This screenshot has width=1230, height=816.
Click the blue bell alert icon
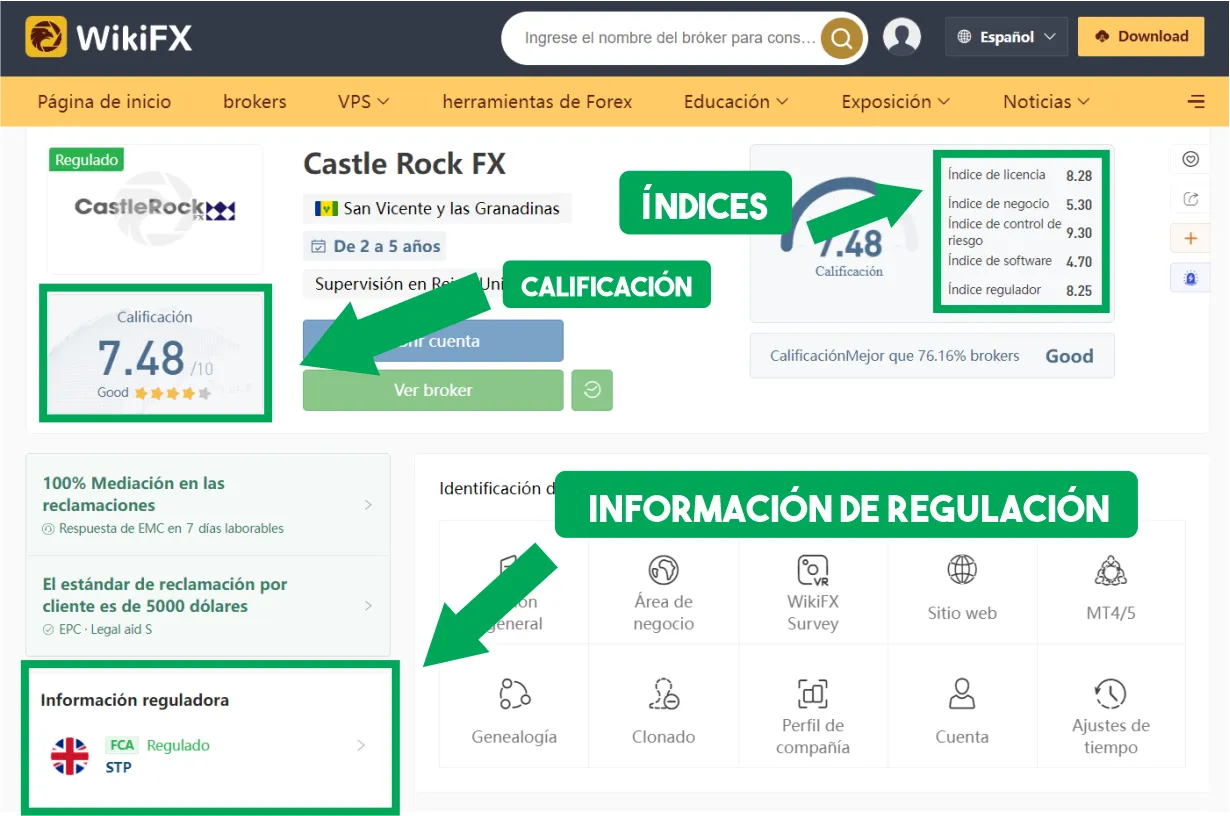pyautogui.click(x=1190, y=279)
